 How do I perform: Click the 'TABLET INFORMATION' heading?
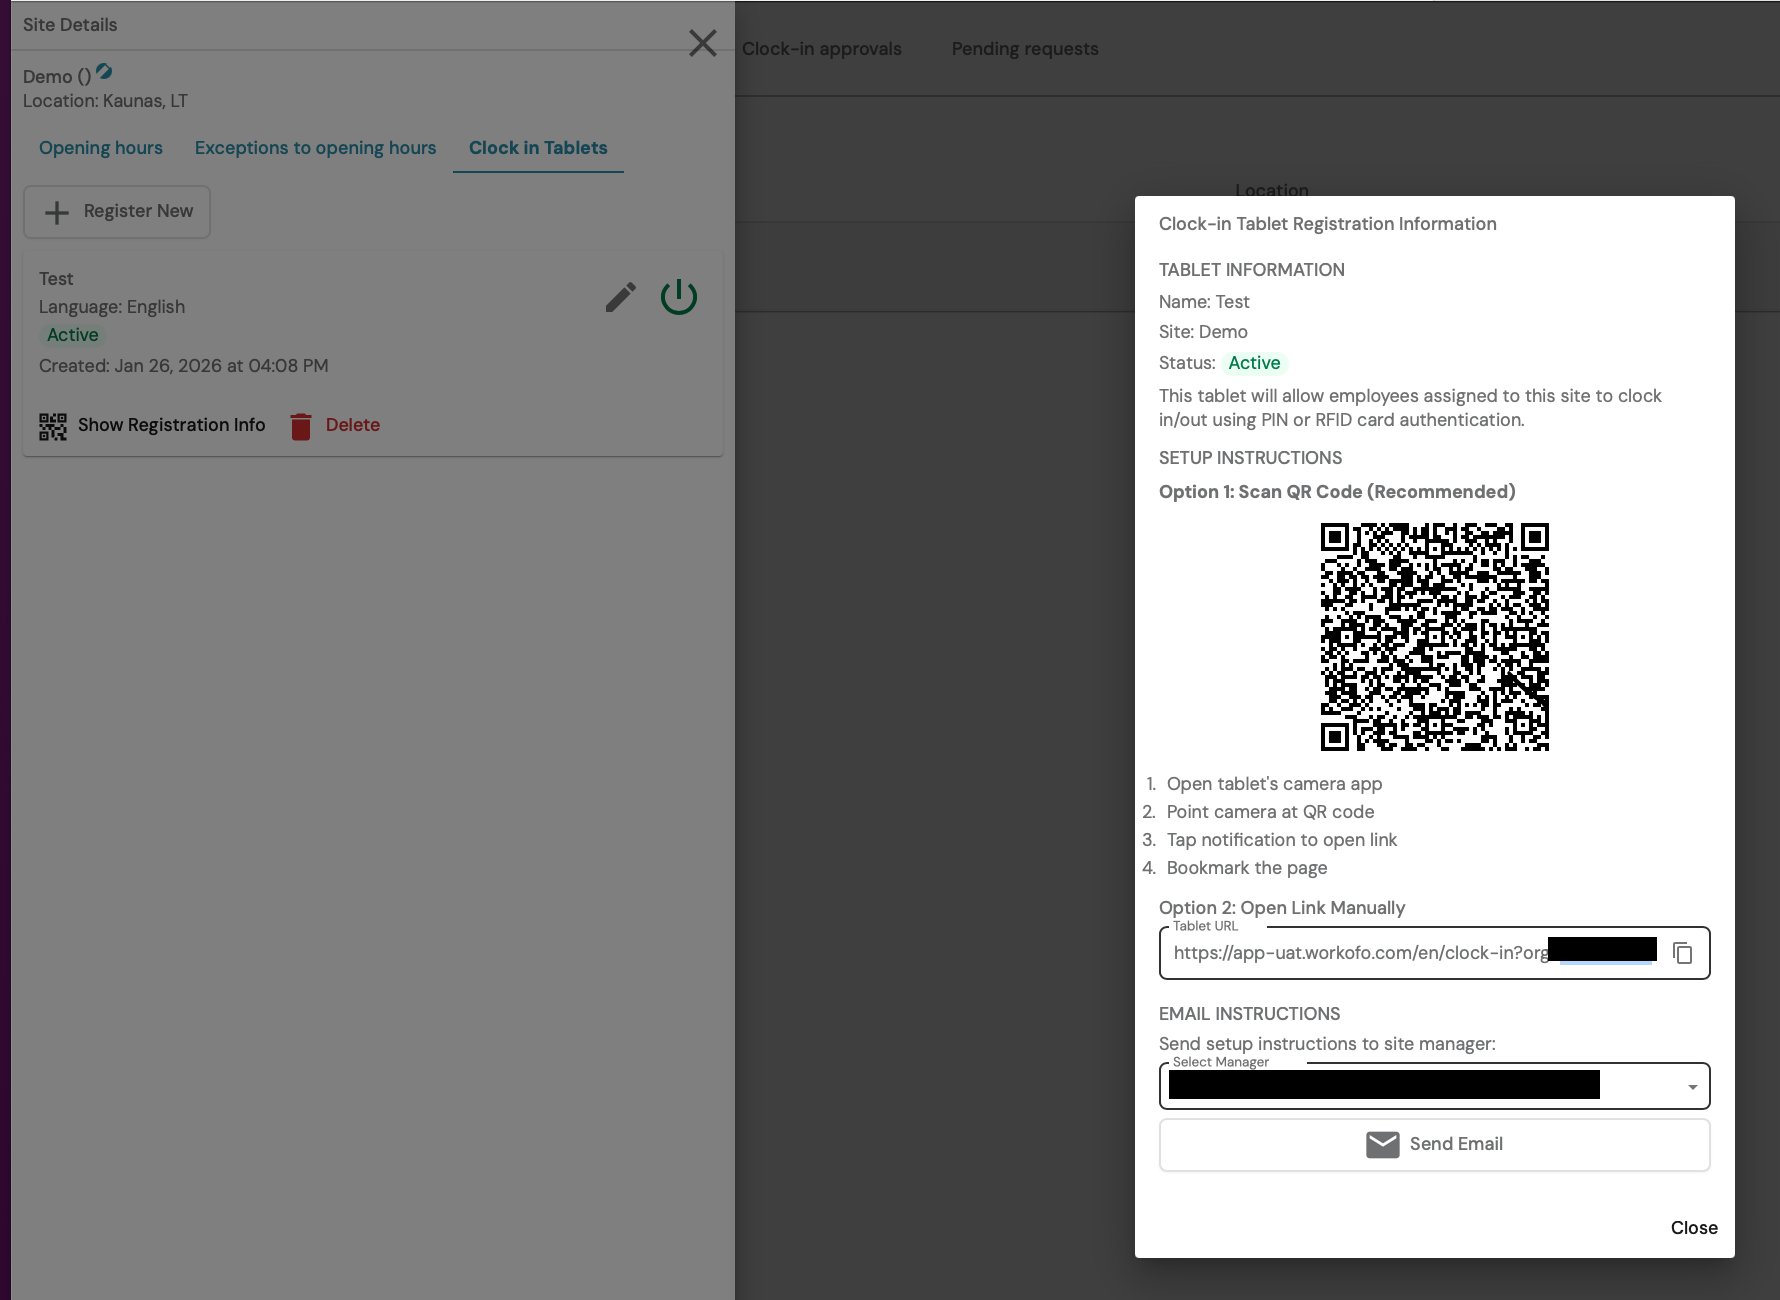pyautogui.click(x=1252, y=270)
